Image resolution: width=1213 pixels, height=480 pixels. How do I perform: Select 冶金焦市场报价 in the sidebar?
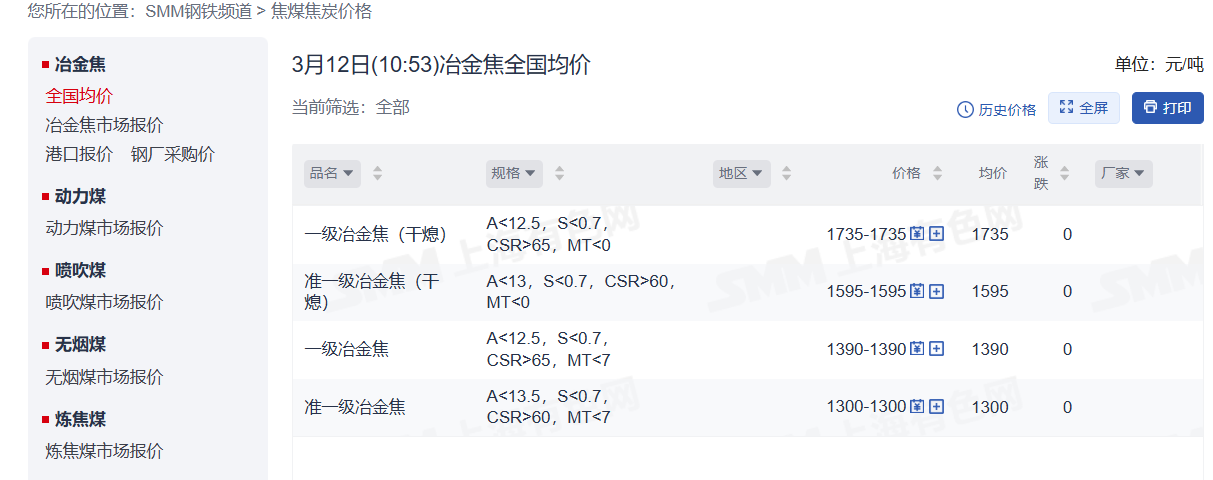click(104, 125)
